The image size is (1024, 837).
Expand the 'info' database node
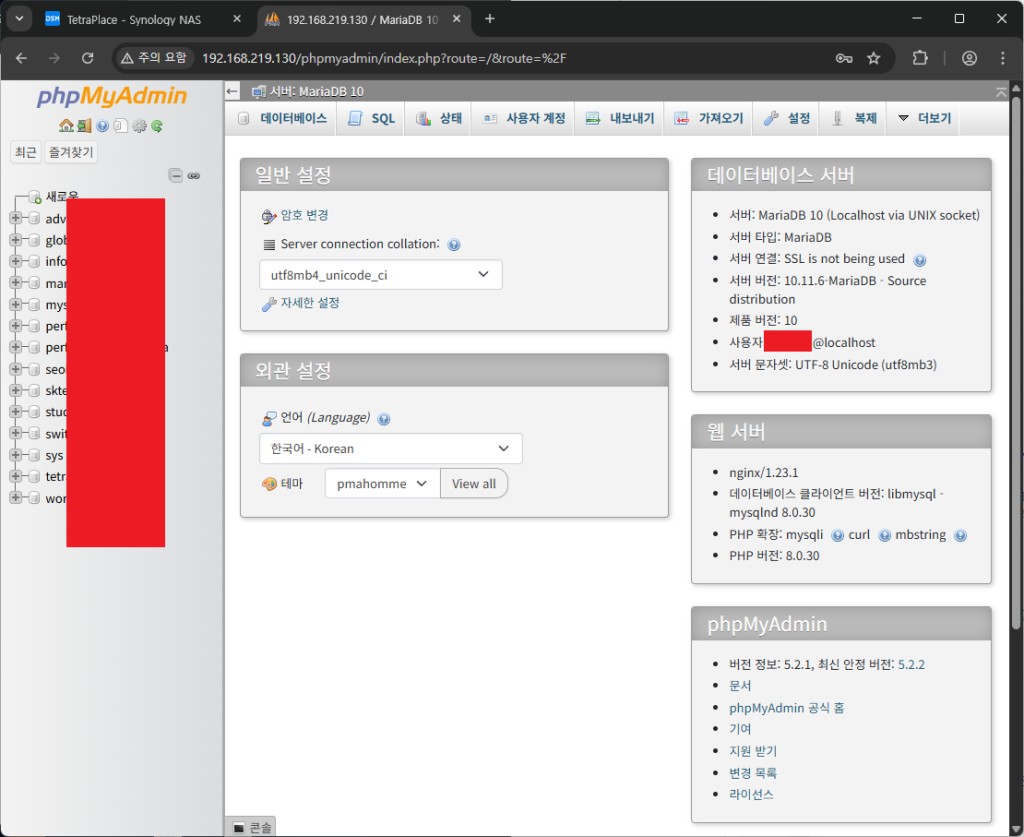(16, 261)
